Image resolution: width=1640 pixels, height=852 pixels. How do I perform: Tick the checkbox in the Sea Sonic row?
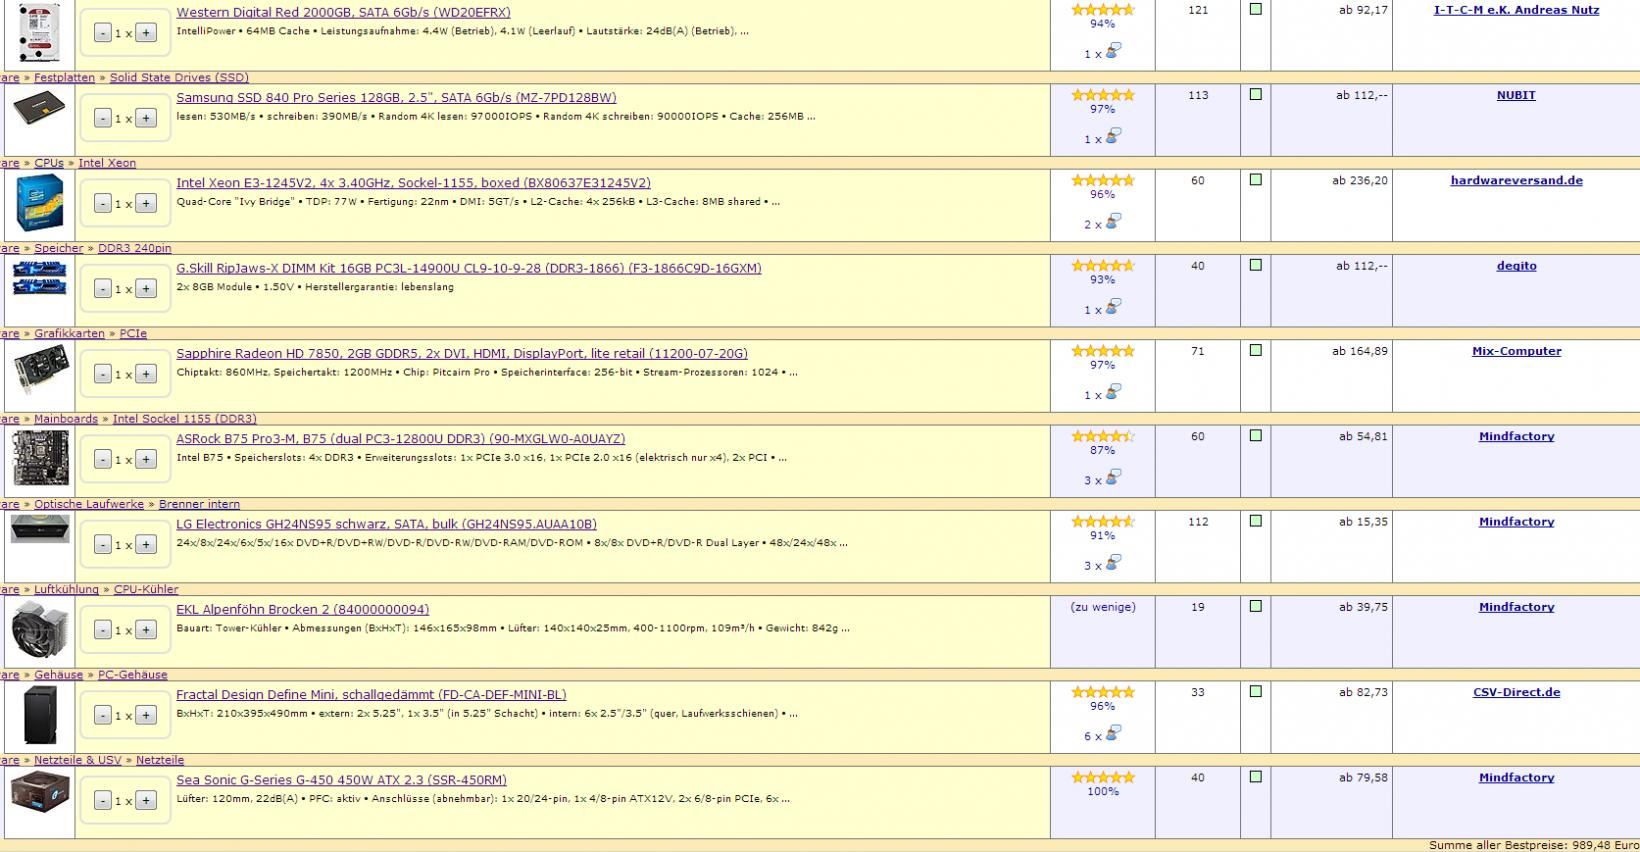1256,777
